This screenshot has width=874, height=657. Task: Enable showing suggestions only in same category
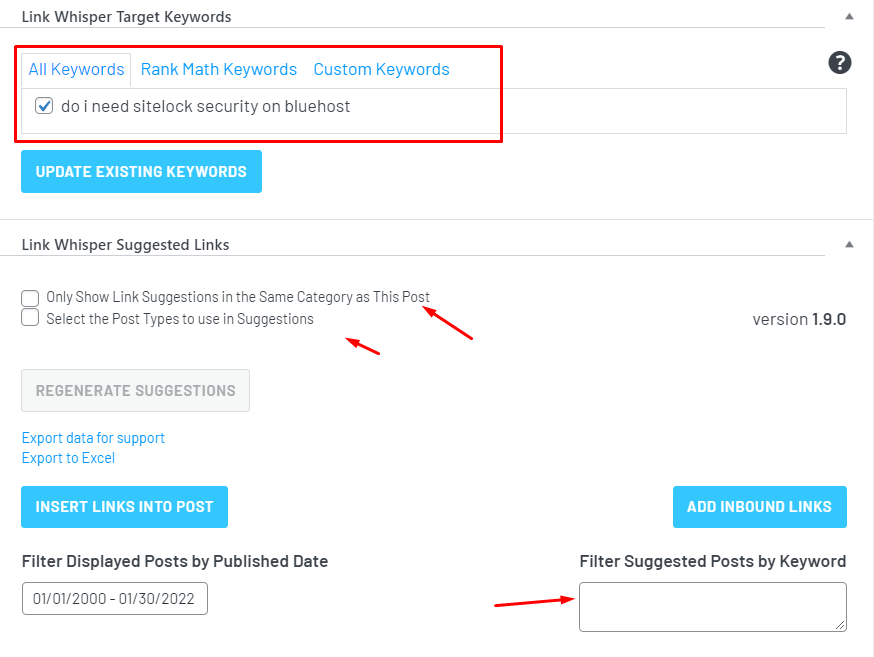tap(30, 297)
